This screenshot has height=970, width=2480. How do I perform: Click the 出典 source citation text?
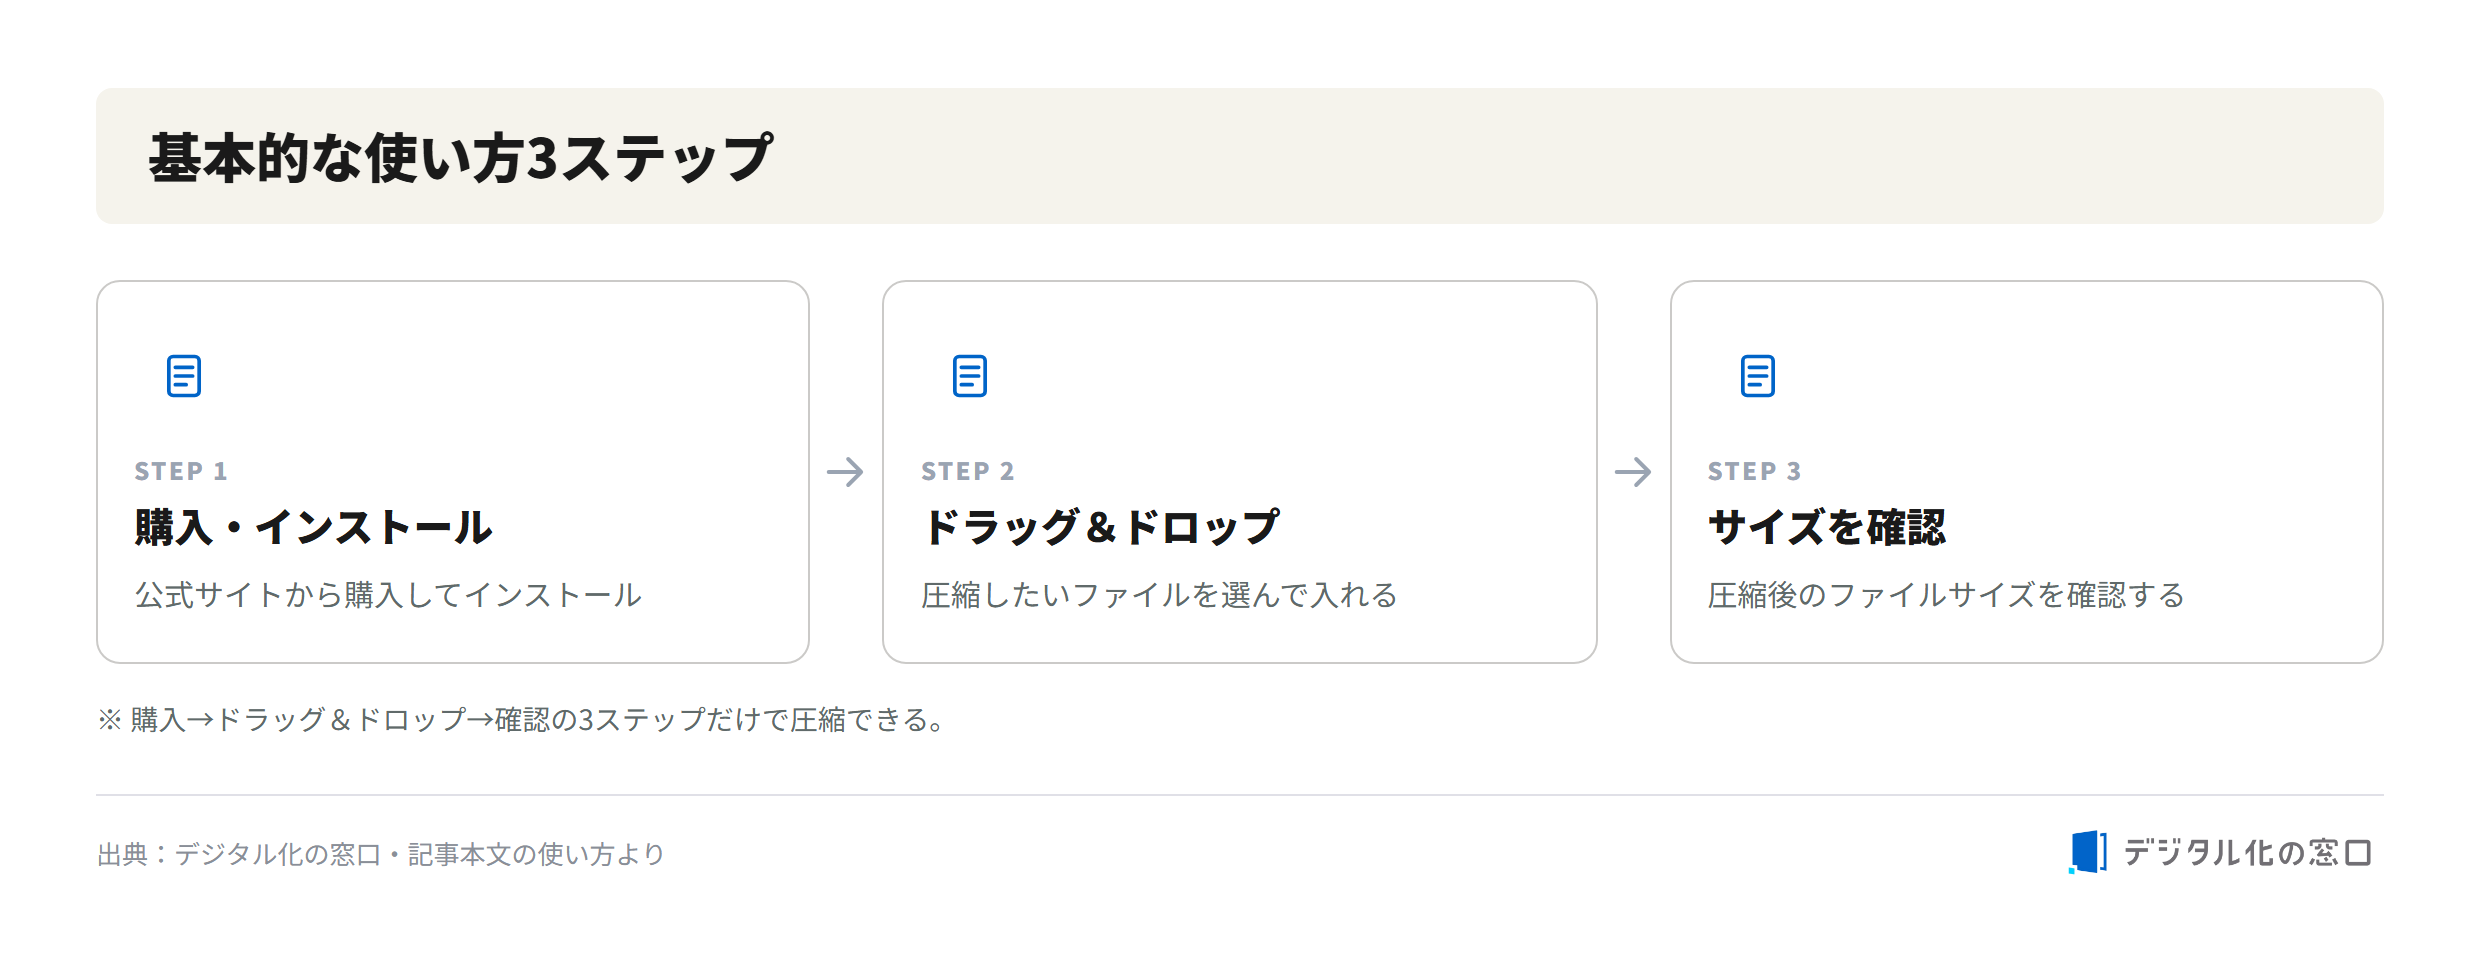(381, 854)
